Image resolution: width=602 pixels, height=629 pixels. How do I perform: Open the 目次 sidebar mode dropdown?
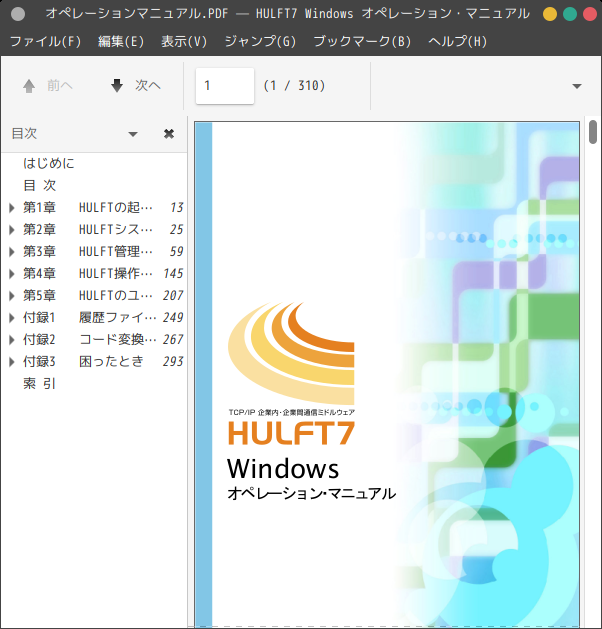[133, 134]
